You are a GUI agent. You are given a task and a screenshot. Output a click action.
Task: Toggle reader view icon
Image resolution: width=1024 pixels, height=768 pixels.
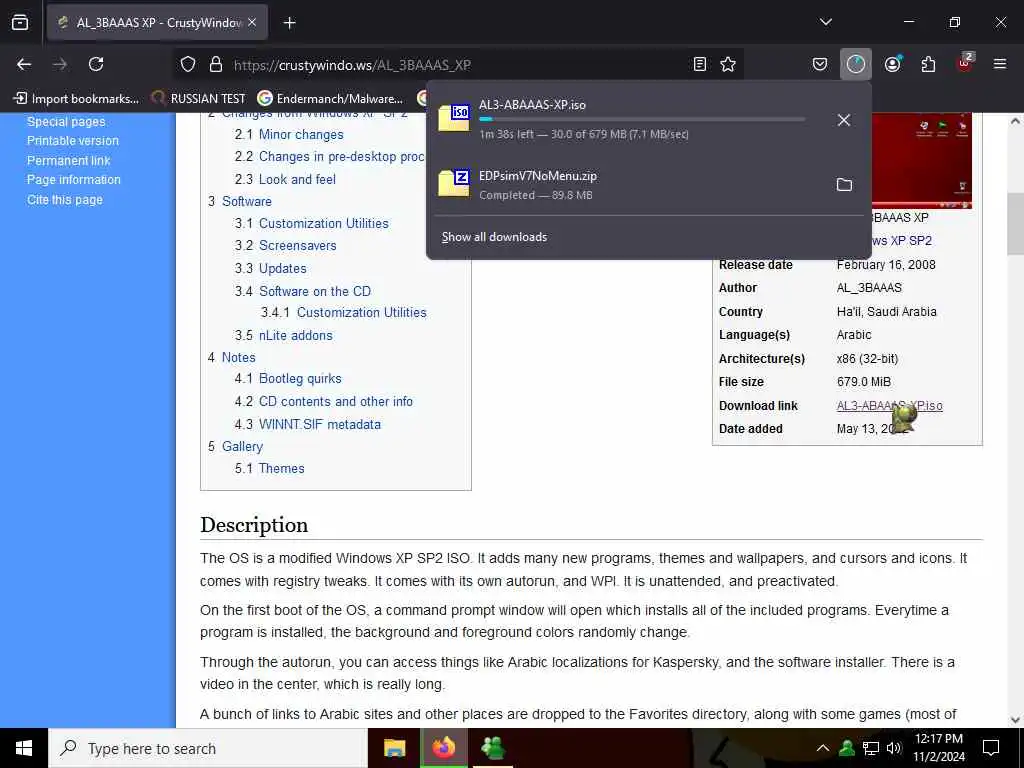[x=699, y=64]
